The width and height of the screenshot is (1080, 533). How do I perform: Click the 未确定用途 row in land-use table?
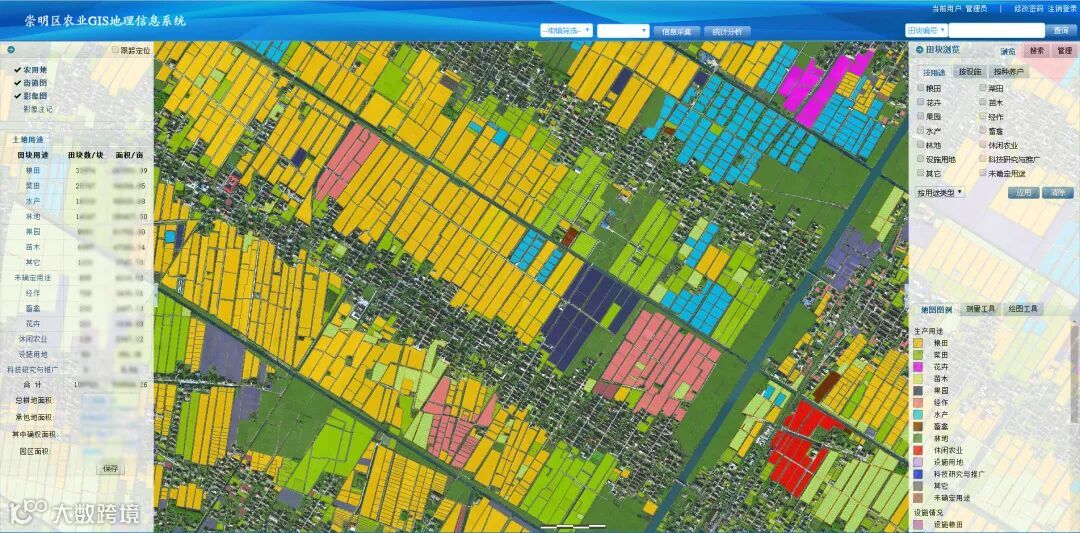tap(77, 278)
